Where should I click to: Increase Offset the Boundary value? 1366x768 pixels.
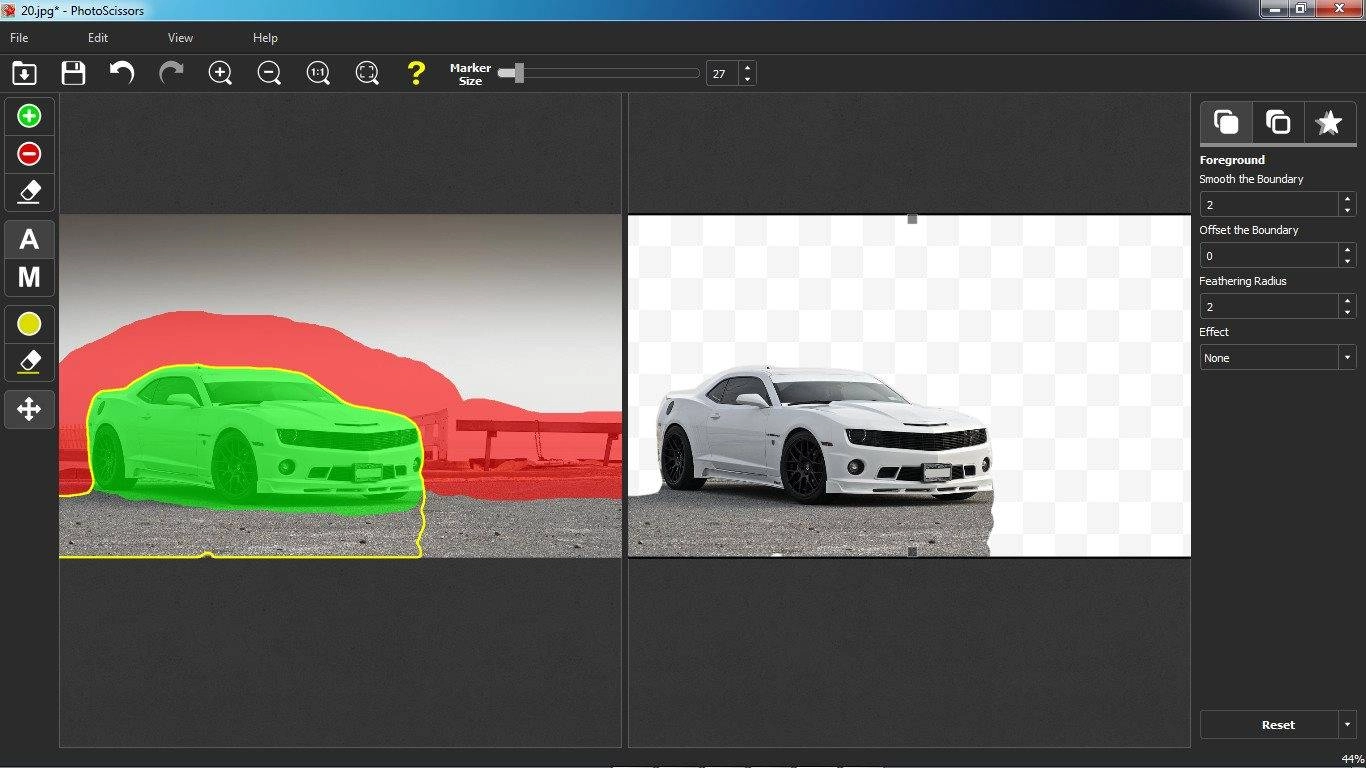[1347, 249]
